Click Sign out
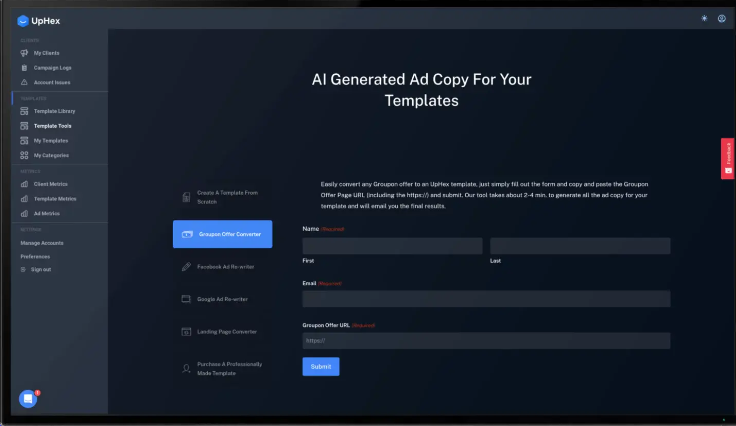 (x=41, y=269)
